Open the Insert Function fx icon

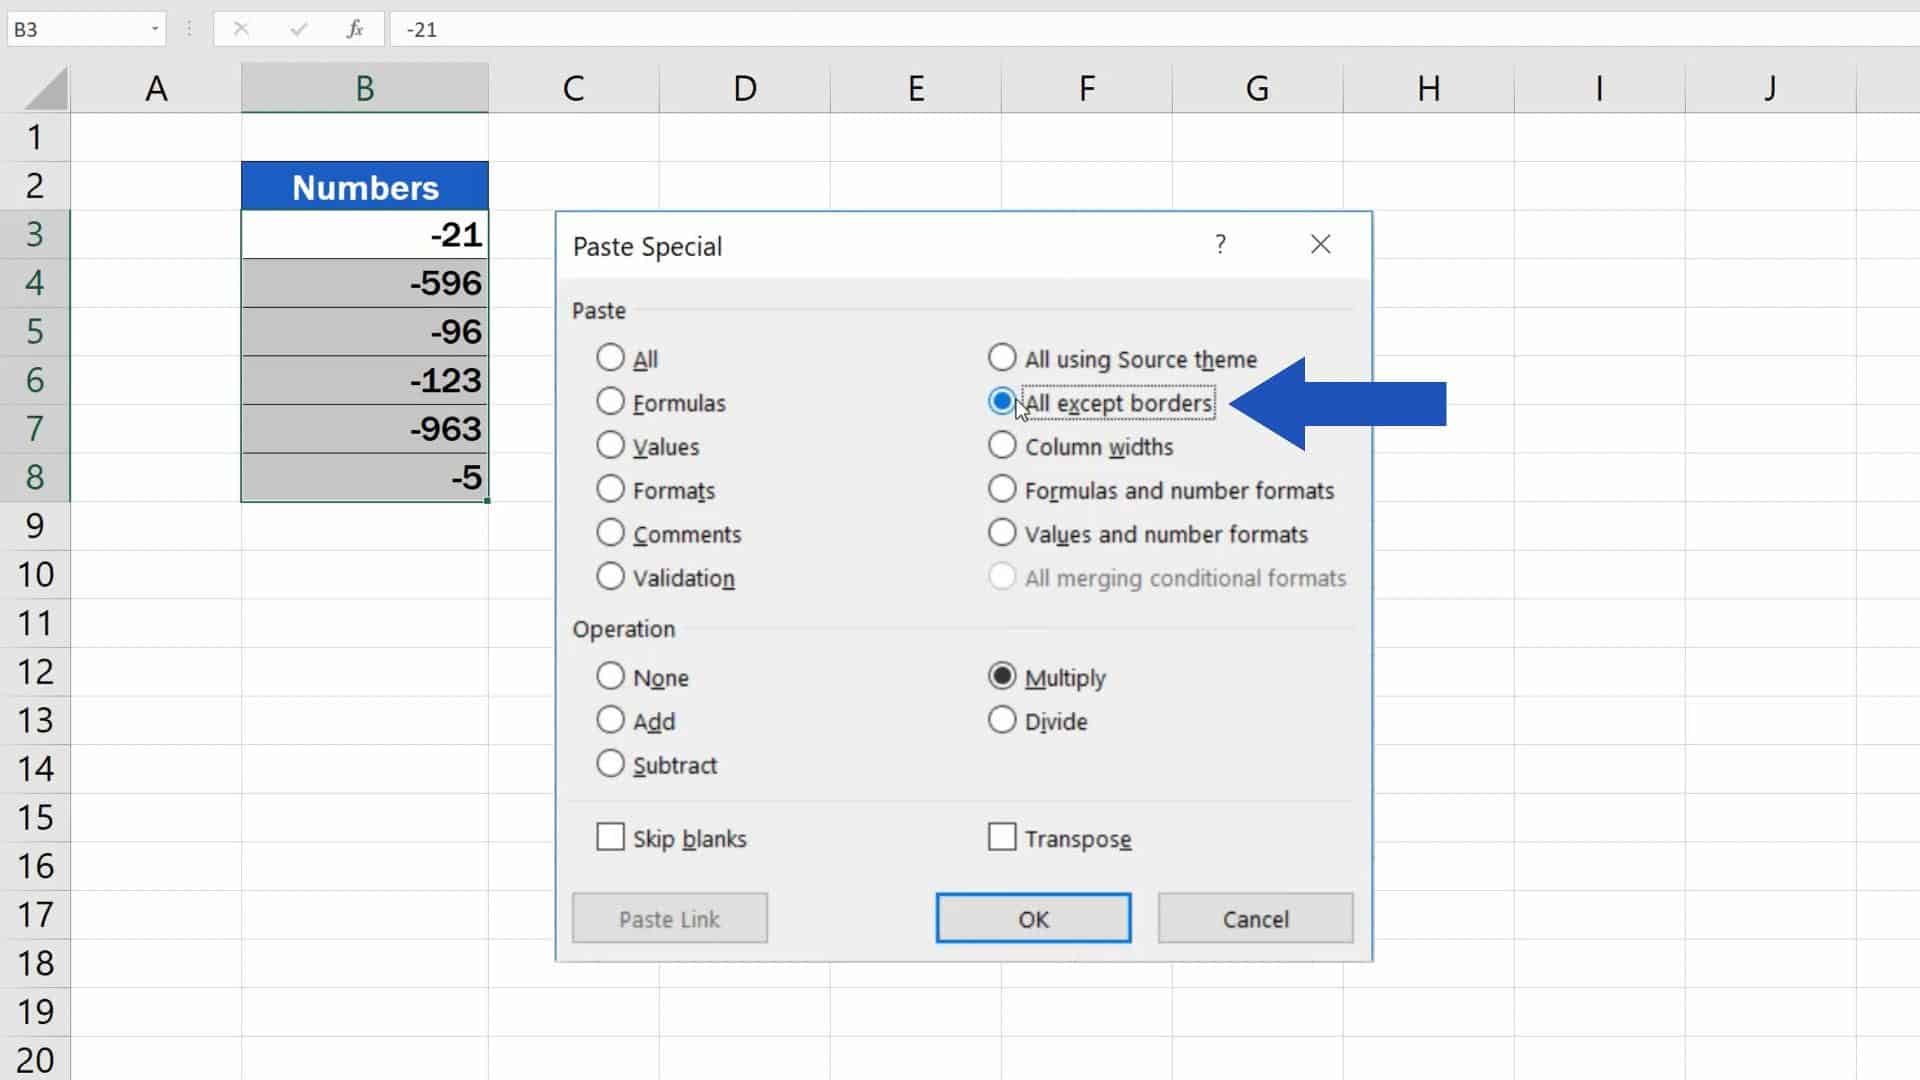coord(355,29)
